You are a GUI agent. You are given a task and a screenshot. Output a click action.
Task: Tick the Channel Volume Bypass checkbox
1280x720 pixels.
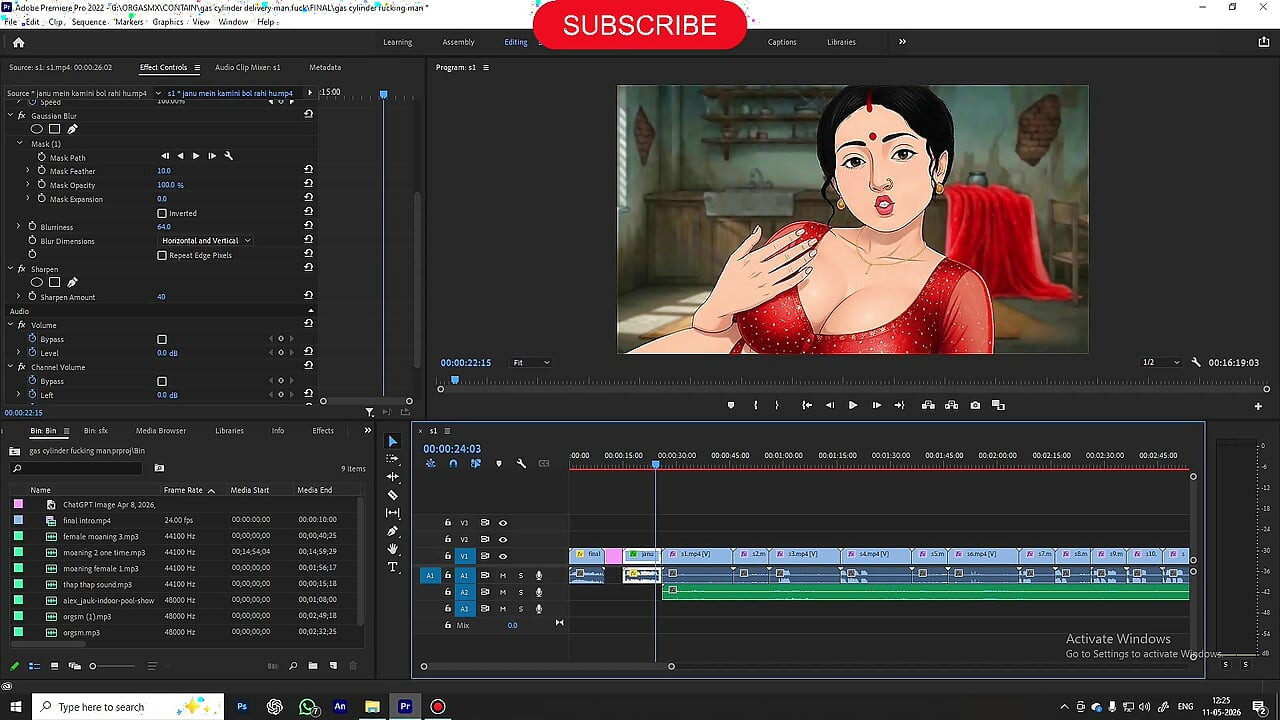162,381
